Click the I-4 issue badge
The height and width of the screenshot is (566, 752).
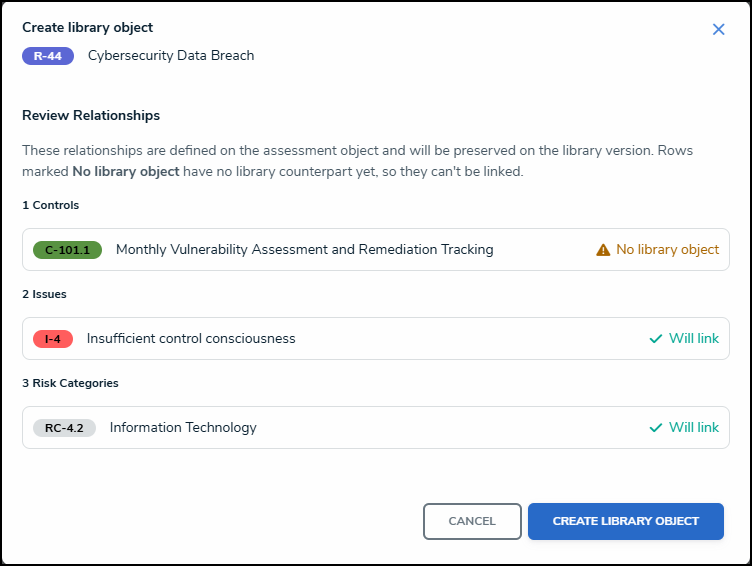[53, 339]
